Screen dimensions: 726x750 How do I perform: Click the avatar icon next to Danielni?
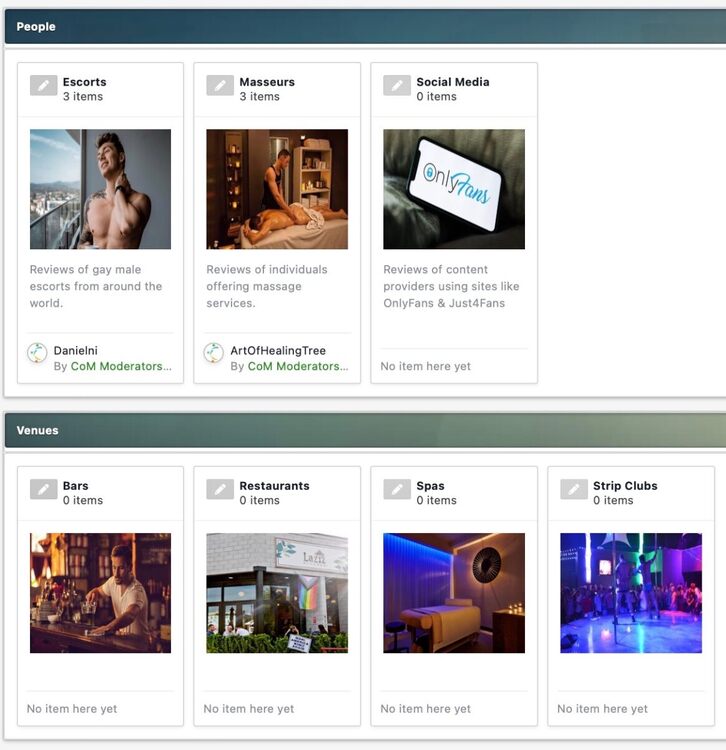[x=37, y=352]
